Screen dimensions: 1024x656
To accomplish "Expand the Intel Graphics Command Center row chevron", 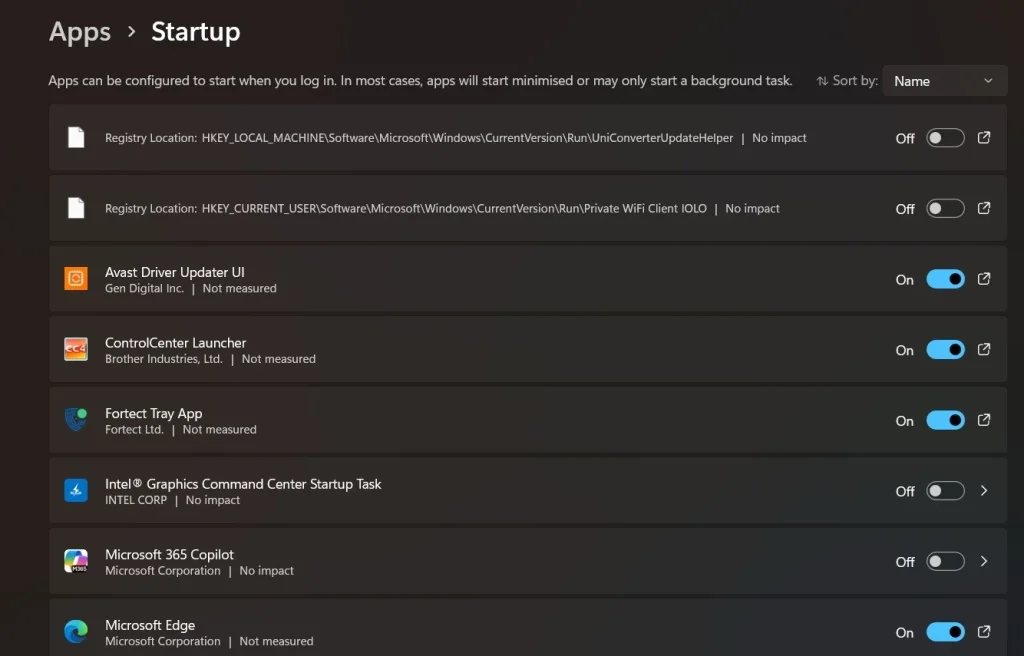I will click(x=984, y=491).
